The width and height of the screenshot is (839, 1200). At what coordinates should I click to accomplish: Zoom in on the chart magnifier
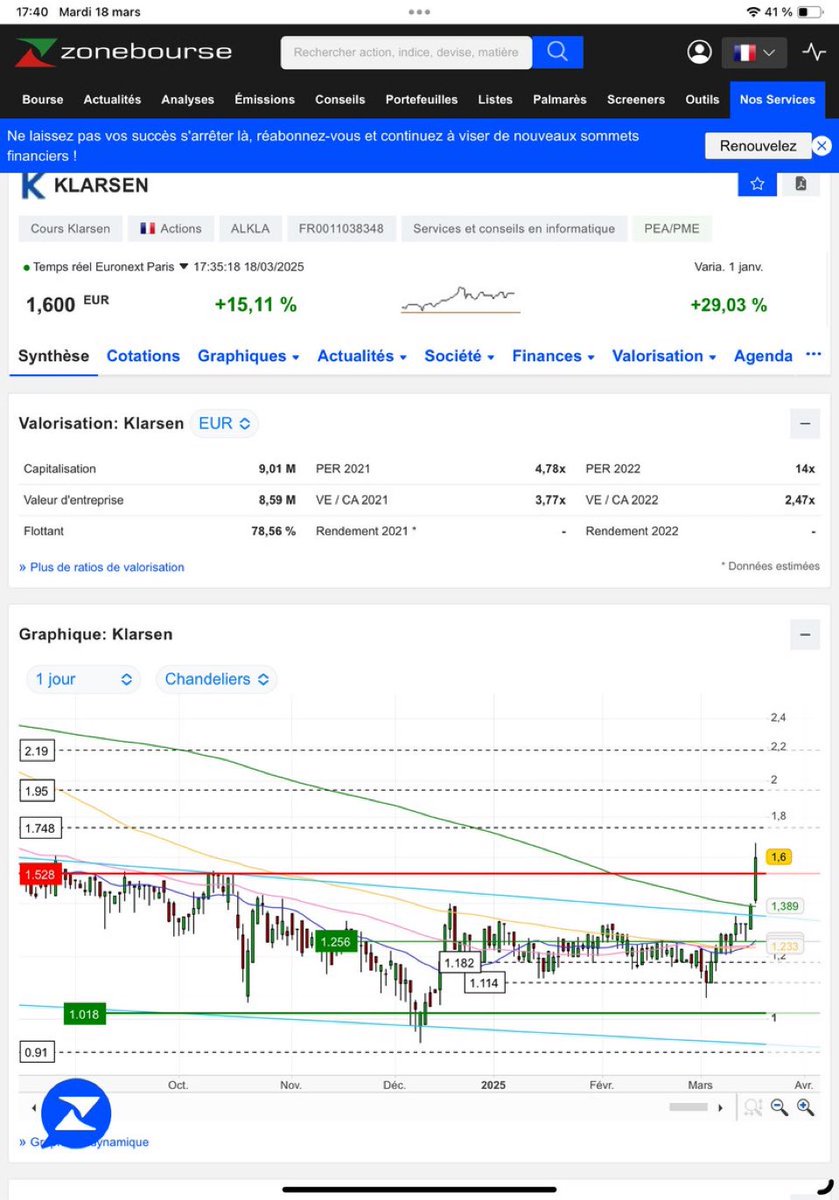tap(805, 1107)
